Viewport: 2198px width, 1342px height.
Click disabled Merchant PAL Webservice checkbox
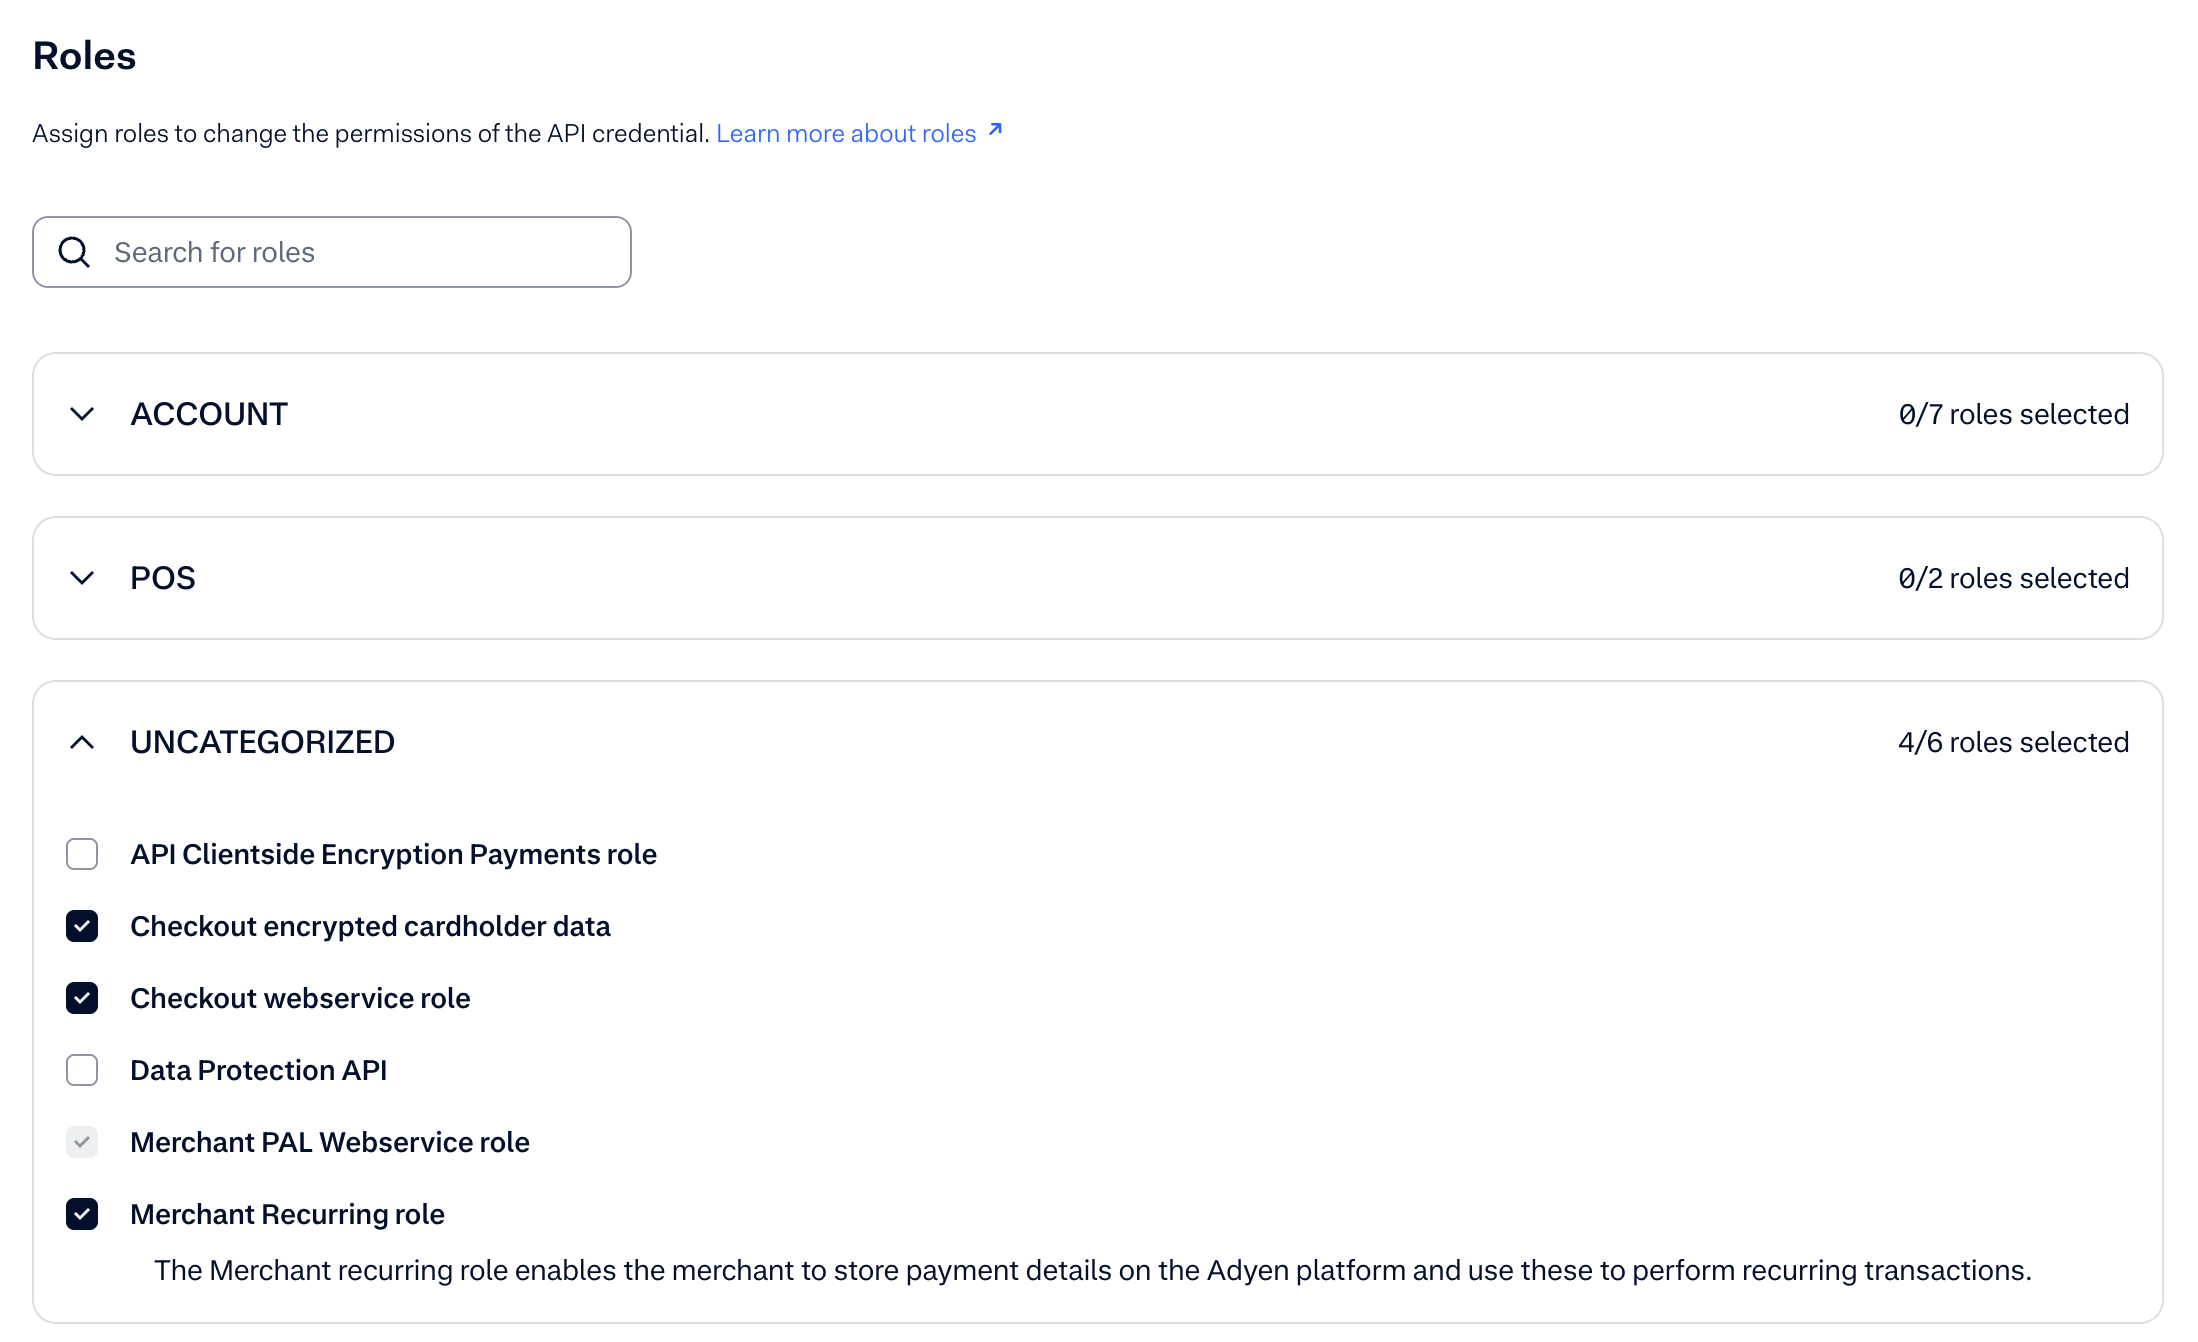82,1142
